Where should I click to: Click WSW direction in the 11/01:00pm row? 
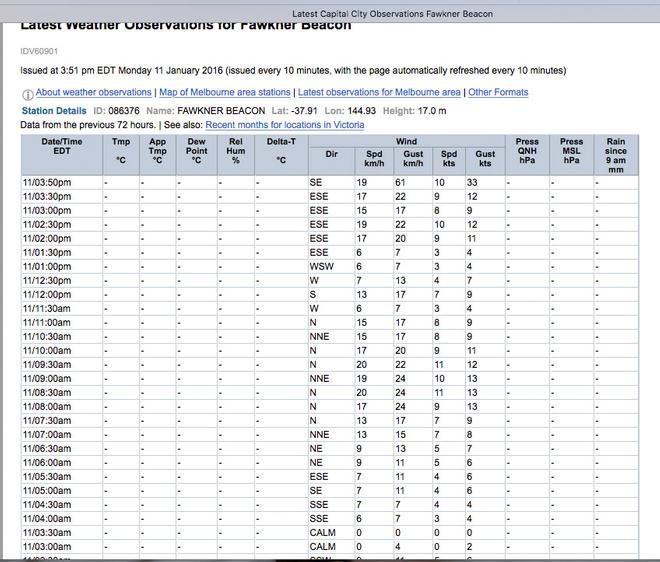(322, 266)
